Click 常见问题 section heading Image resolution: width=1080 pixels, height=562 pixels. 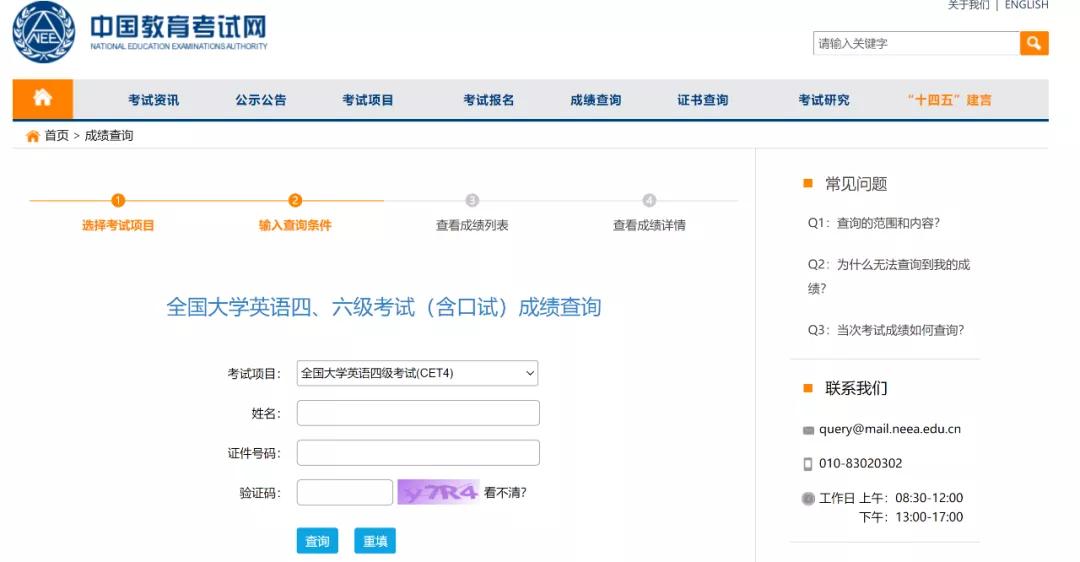[x=856, y=184]
